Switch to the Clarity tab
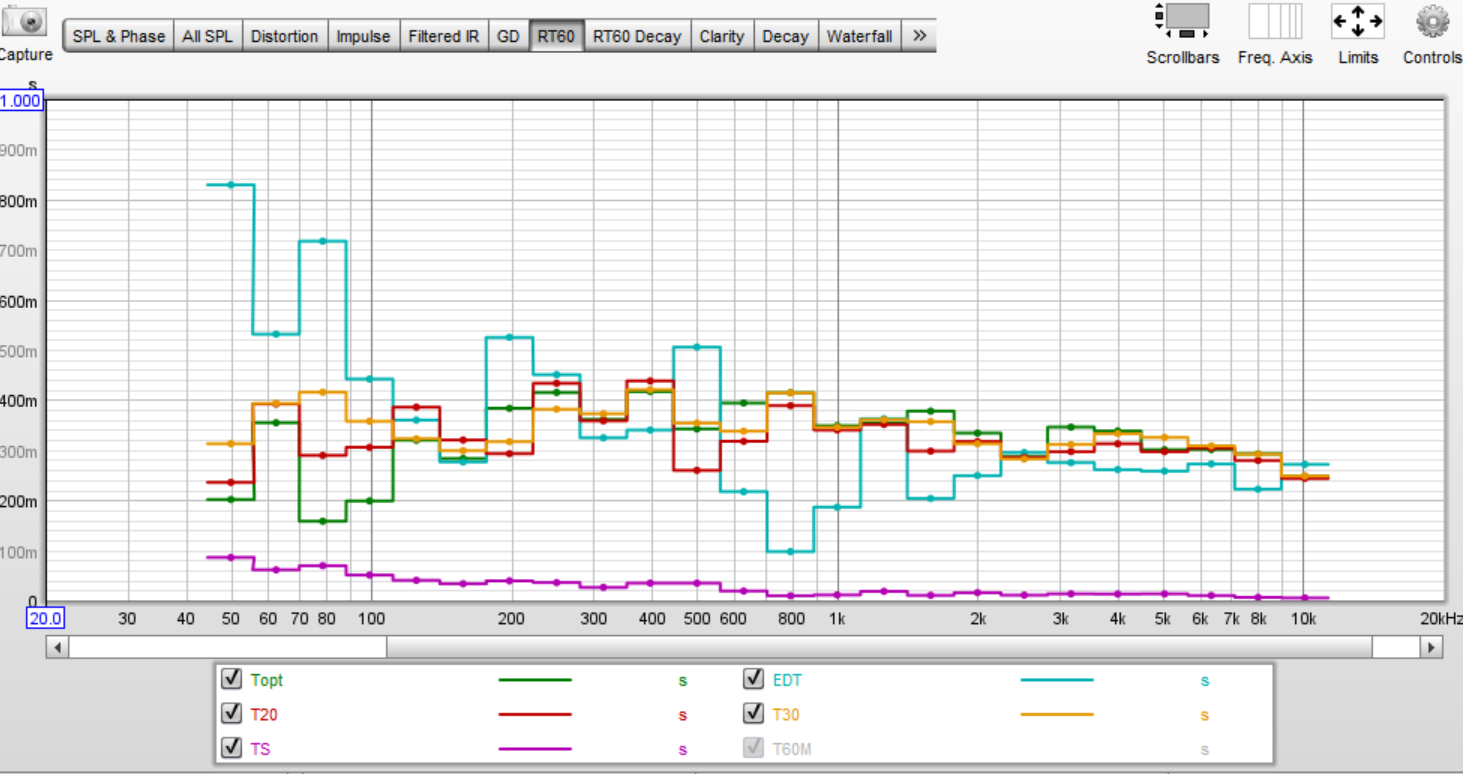The width and height of the screenshot is (1463, 774). click(x=721, y=36)
